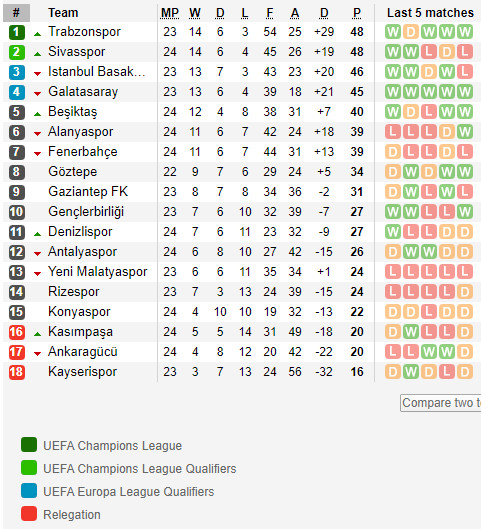Sort table by P points header
The height and width of the screenshot is (529, 481).
pos(357,13)
